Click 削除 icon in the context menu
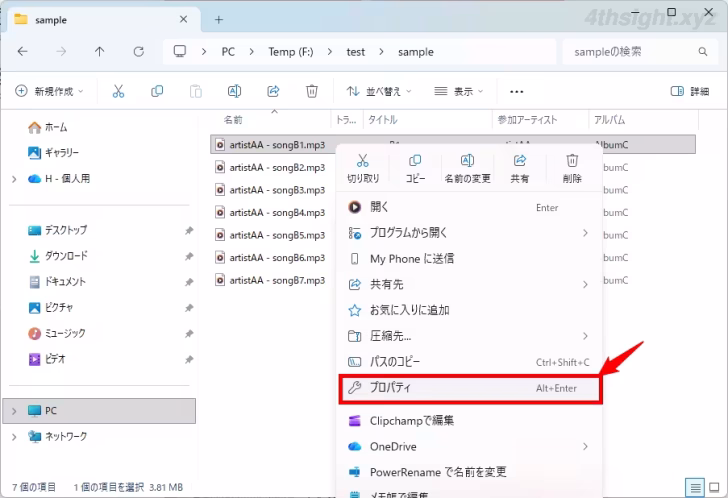The height and width of the screenshot is (498, 728). (572, 168)
